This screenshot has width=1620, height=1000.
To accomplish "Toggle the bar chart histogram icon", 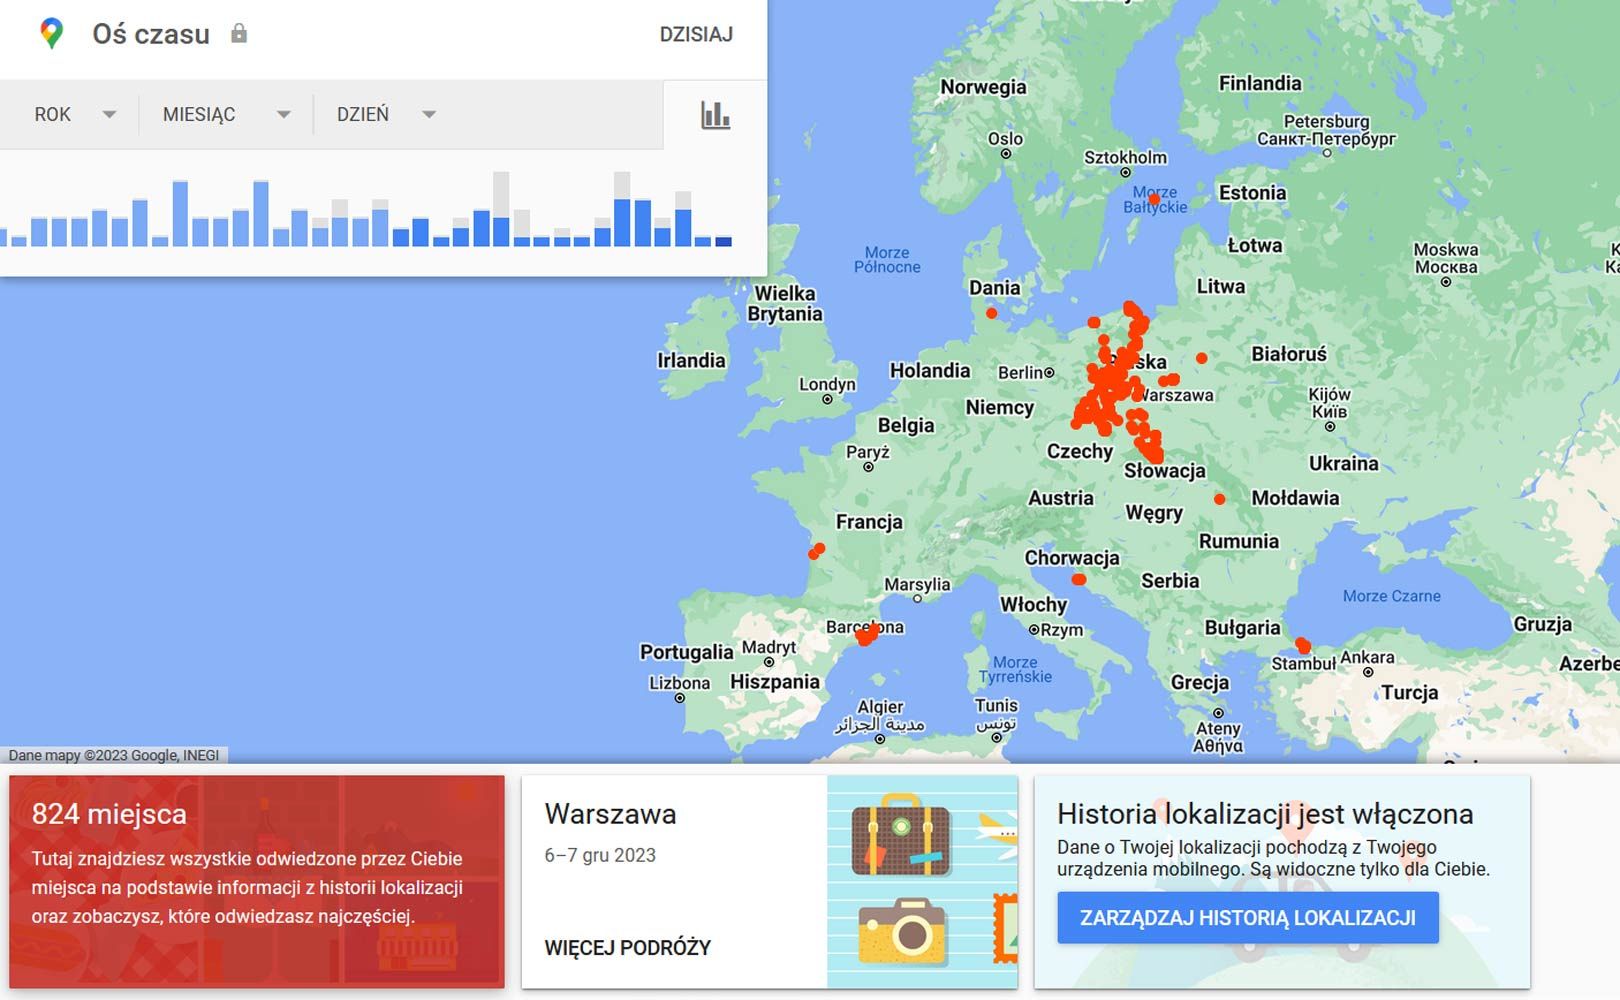I will coord(715,115).
